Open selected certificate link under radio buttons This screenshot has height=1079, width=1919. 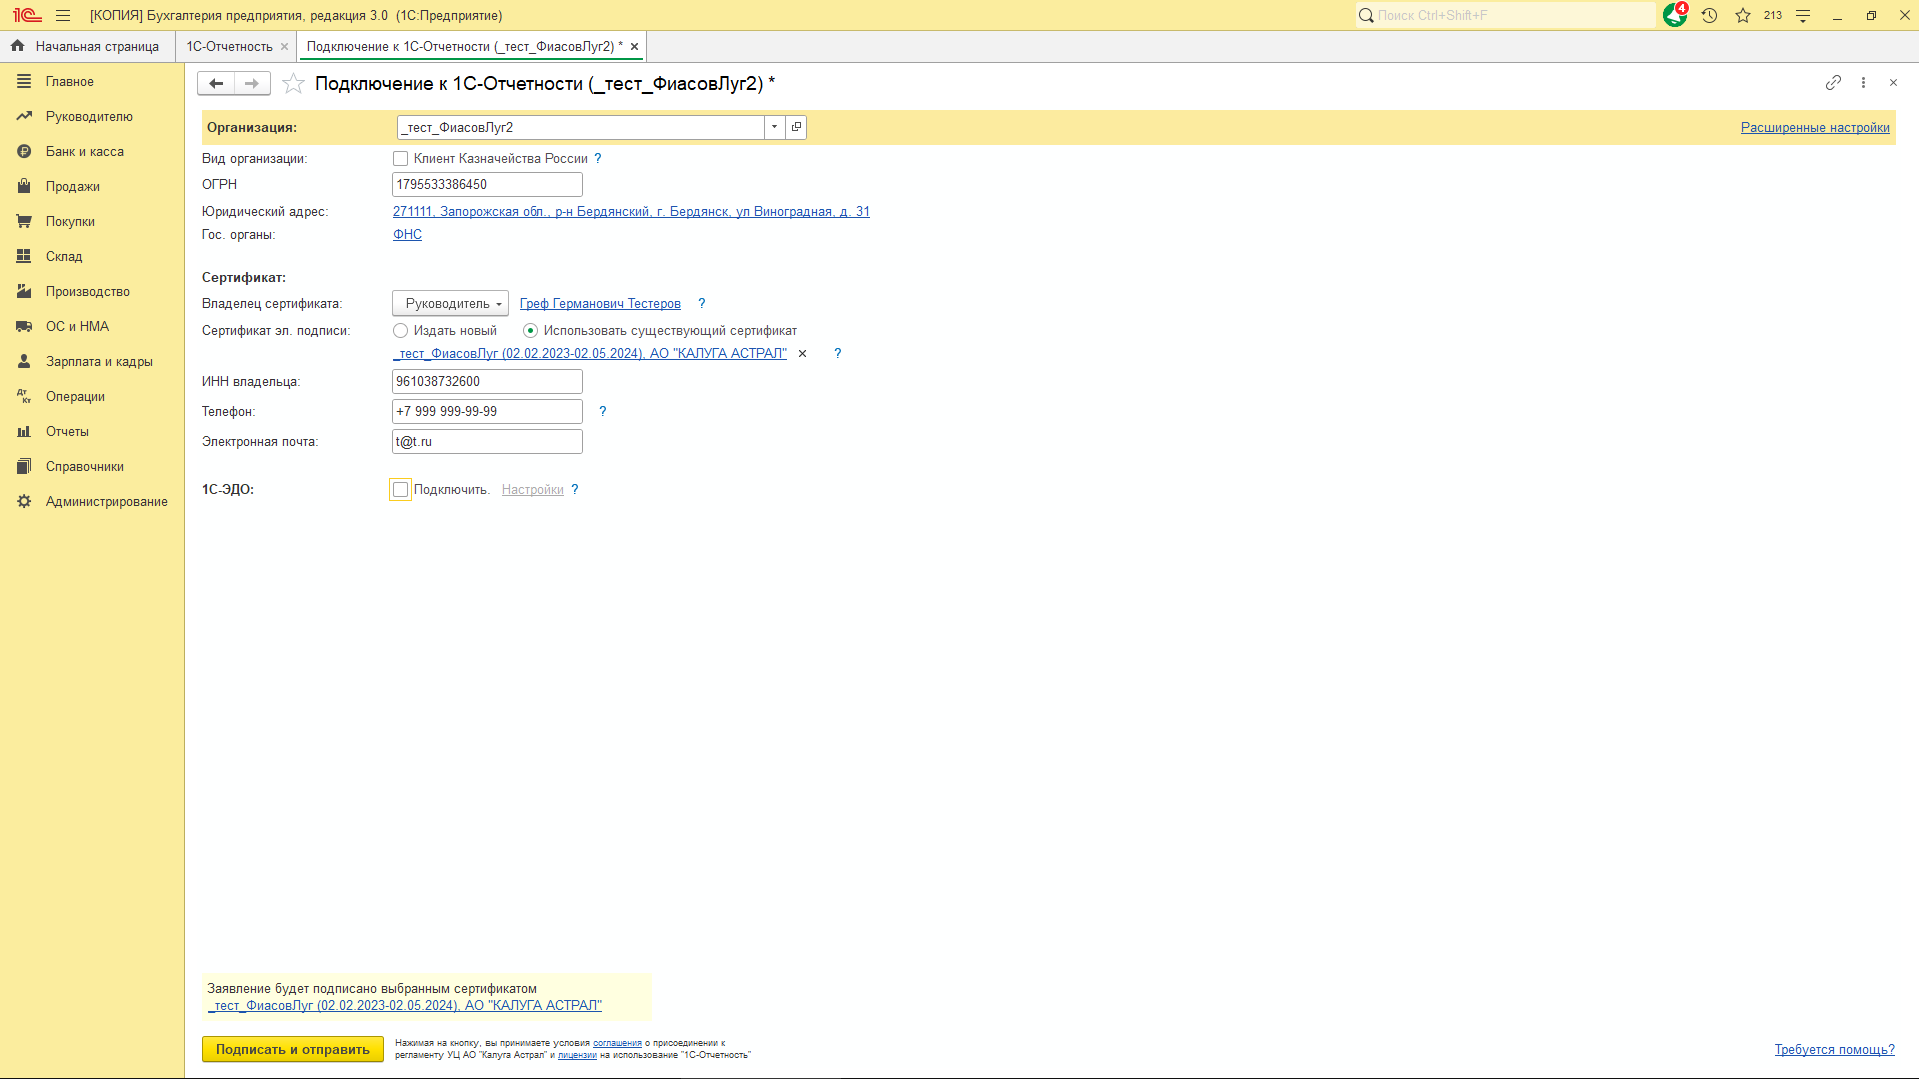[x=590, y=353]
